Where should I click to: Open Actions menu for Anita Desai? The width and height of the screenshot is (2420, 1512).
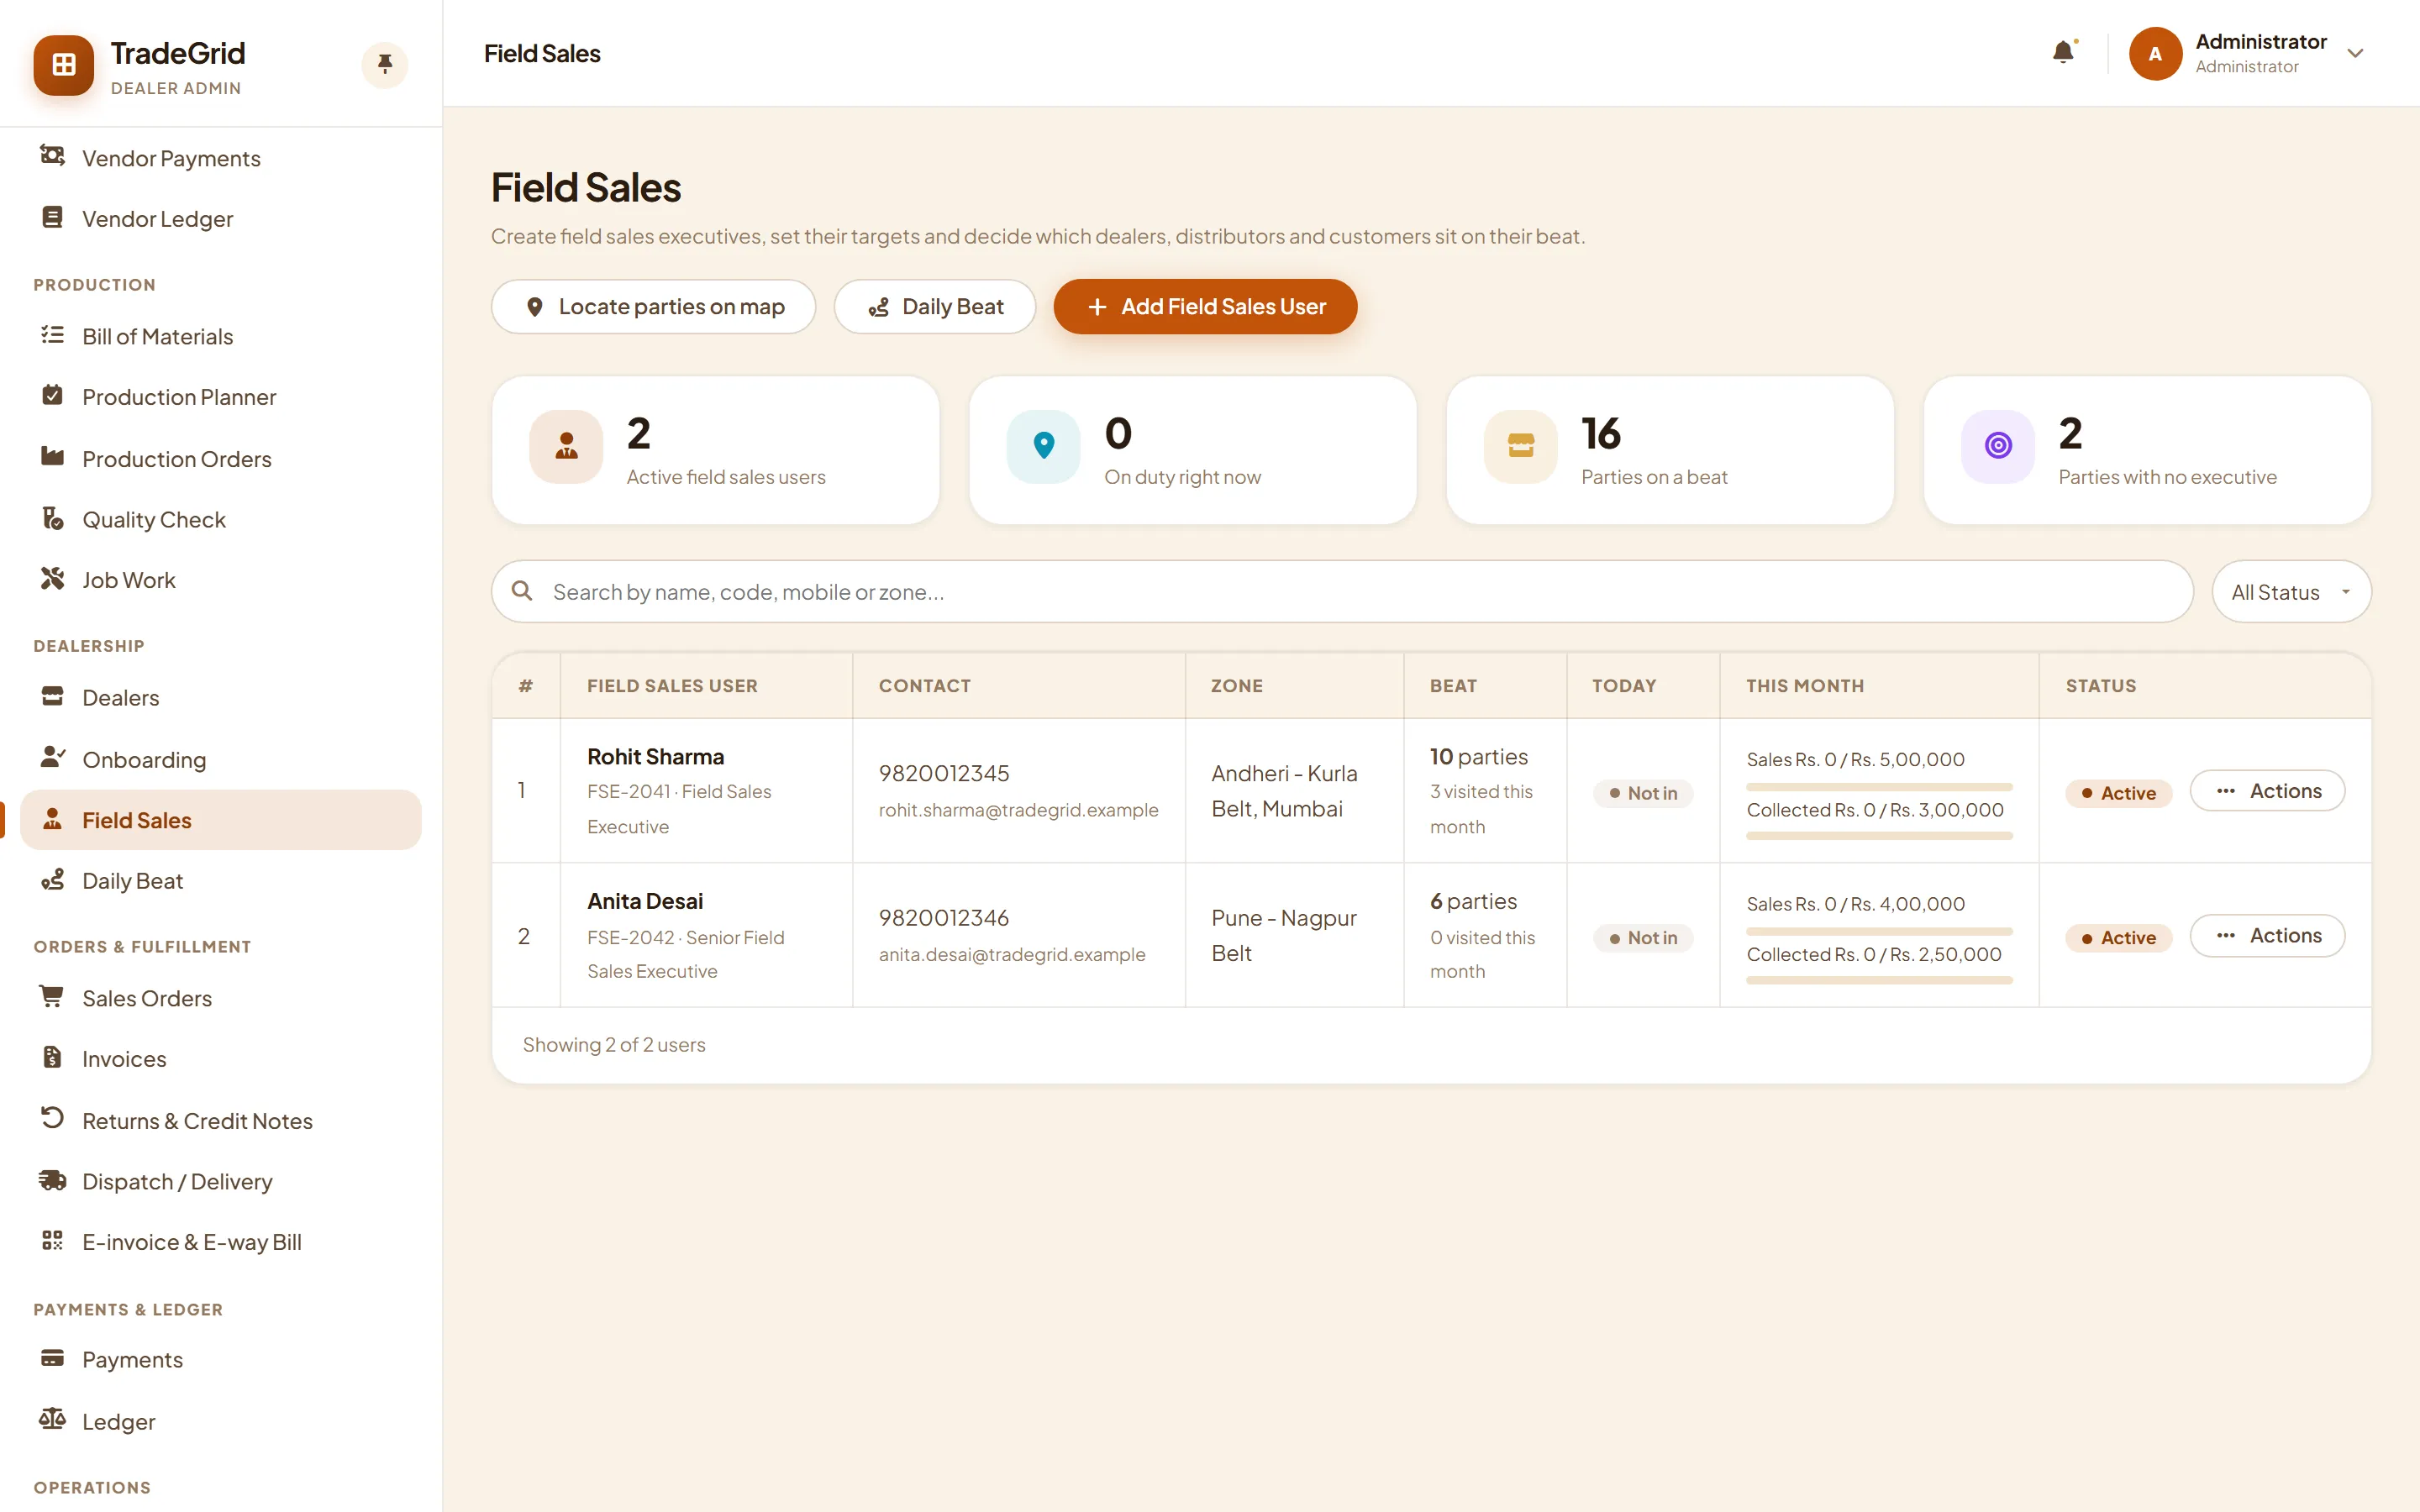pos(2267,936)
